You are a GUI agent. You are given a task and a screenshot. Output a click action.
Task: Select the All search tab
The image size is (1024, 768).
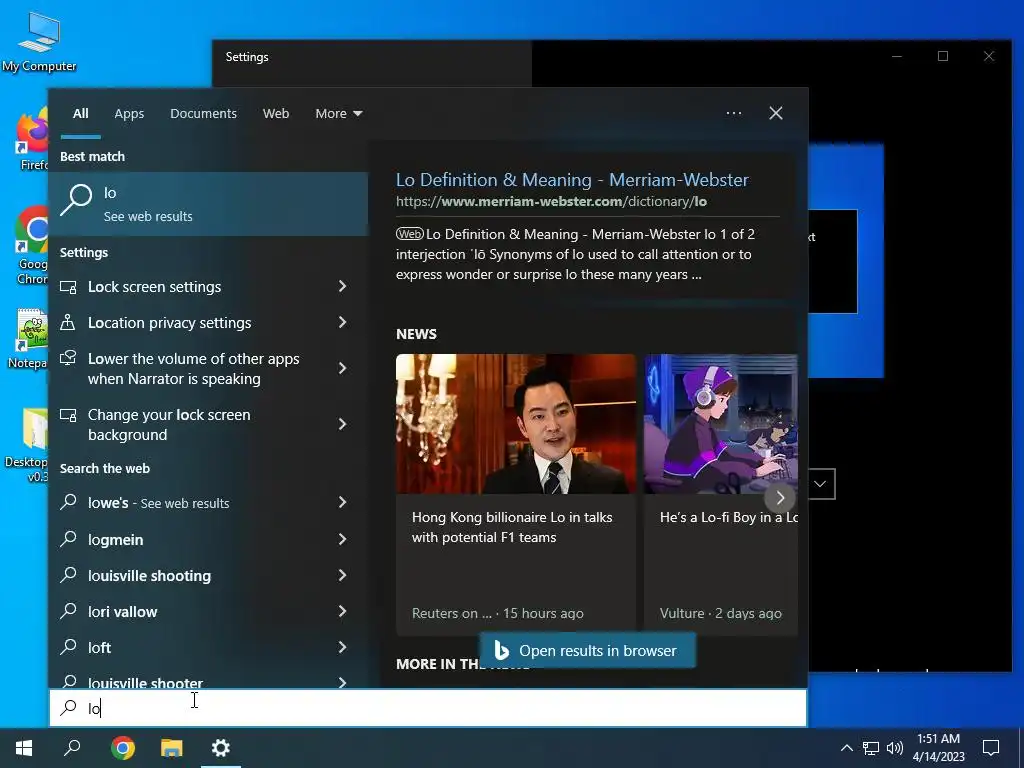[x=80, y=114]
